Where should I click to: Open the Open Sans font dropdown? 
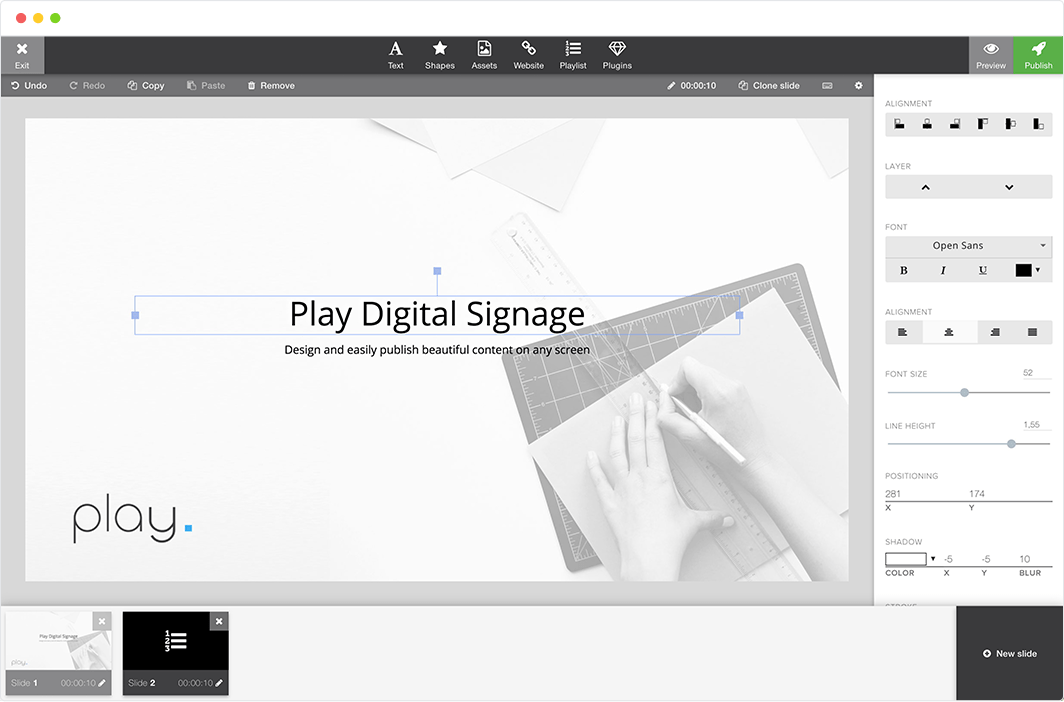click(968, 246)
